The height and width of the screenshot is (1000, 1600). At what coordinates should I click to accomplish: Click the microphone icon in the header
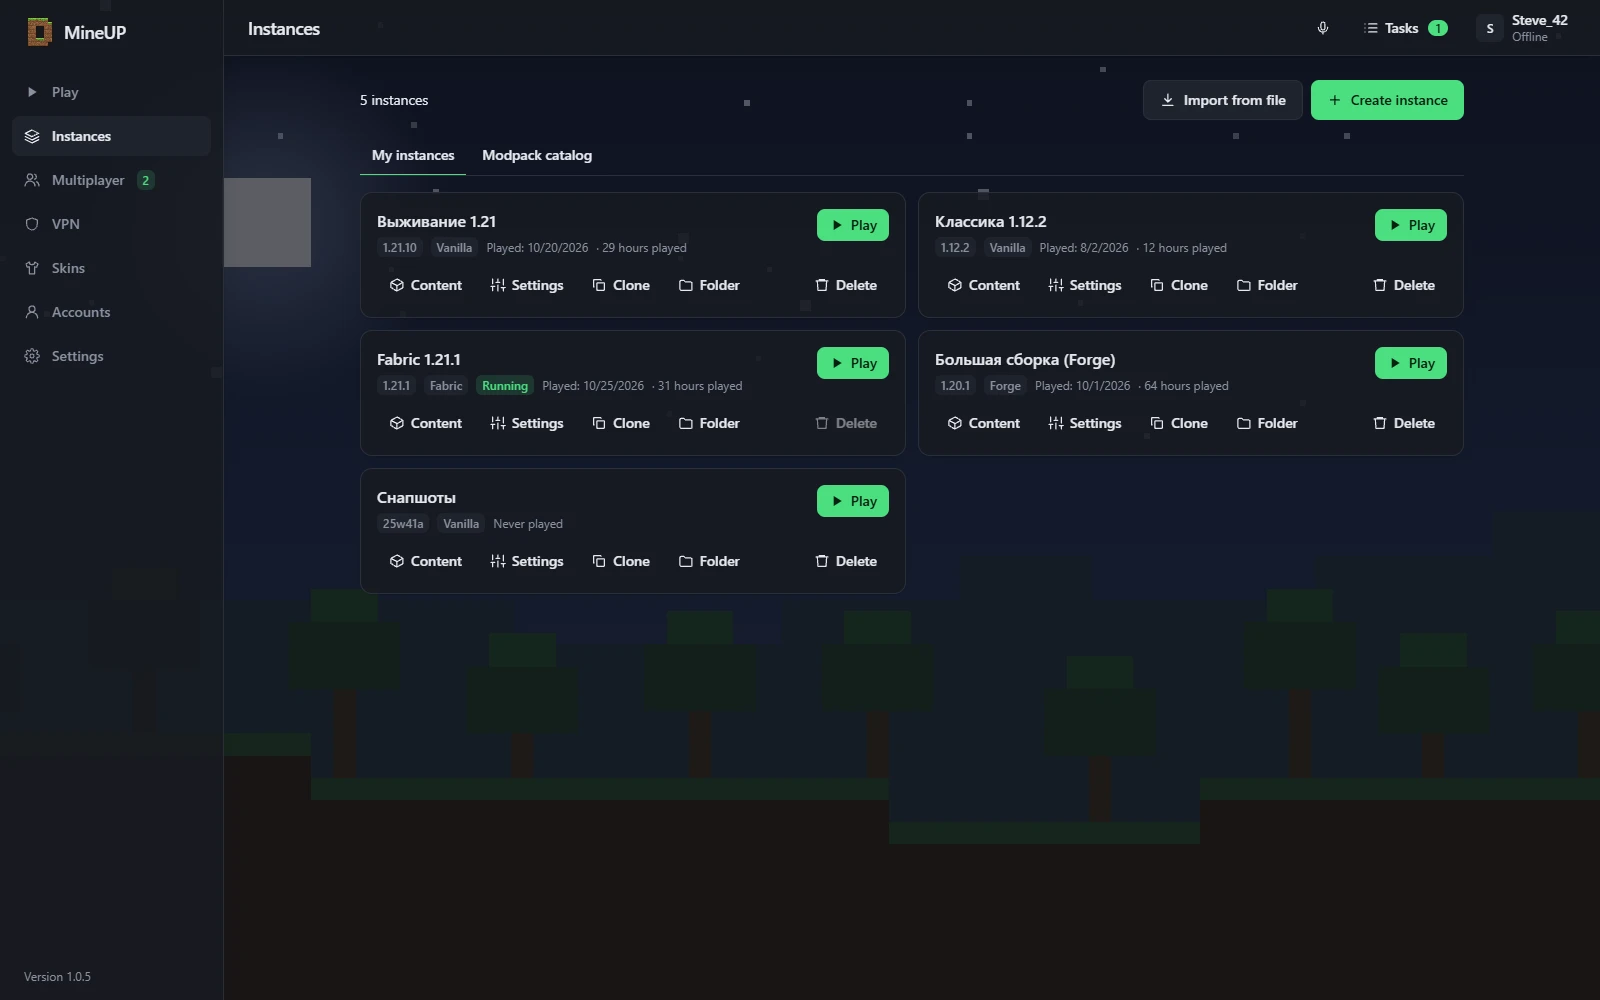1323,28
